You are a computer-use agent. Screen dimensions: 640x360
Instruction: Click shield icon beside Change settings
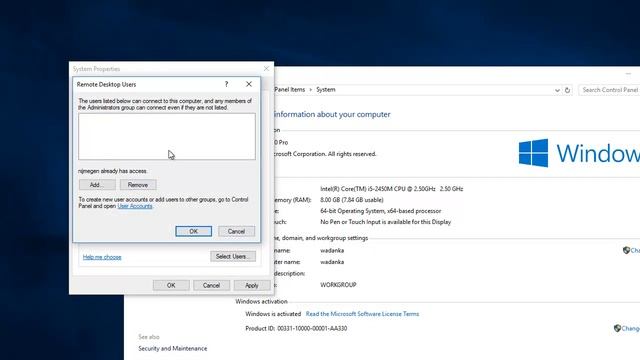tap(627, 250)
